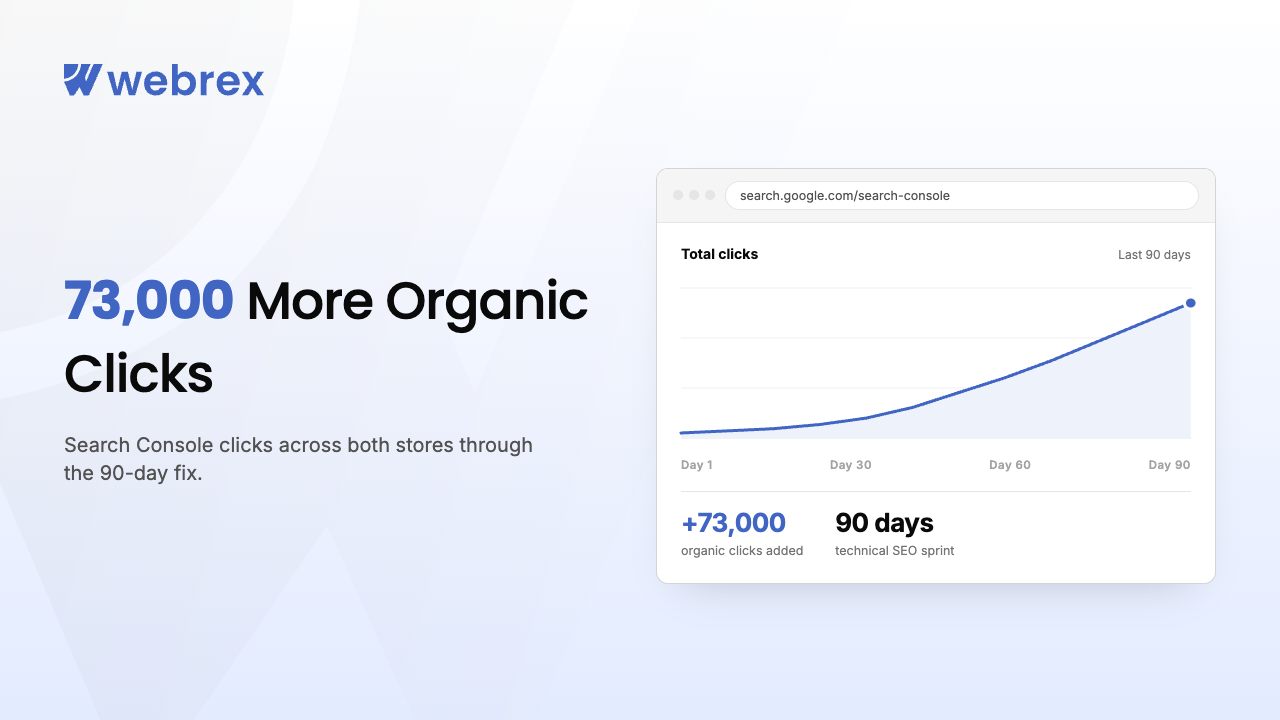Click the "90 days" statistic value
1280x720 pixels.
pyautogui.click(x=884, y=523)
